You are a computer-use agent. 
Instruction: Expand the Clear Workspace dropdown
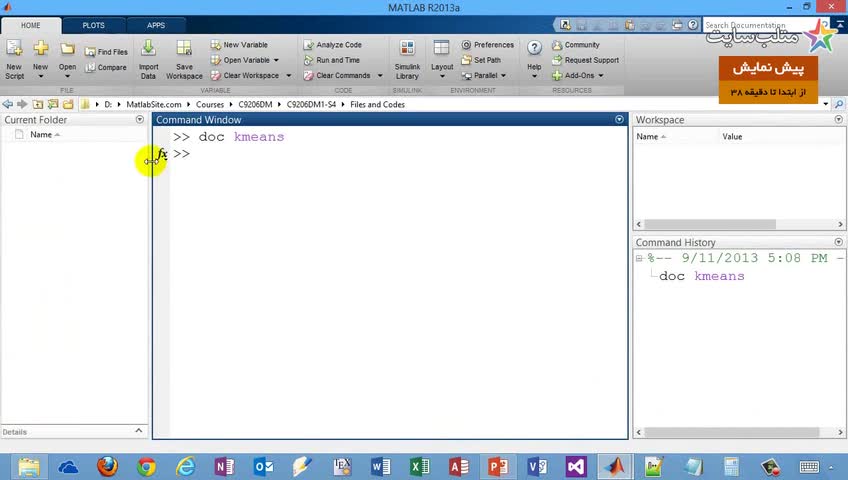[288, 76]
